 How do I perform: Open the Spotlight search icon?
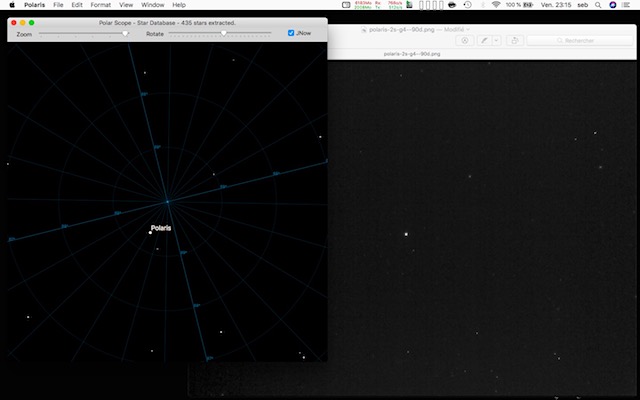click(x=598, y=5)
